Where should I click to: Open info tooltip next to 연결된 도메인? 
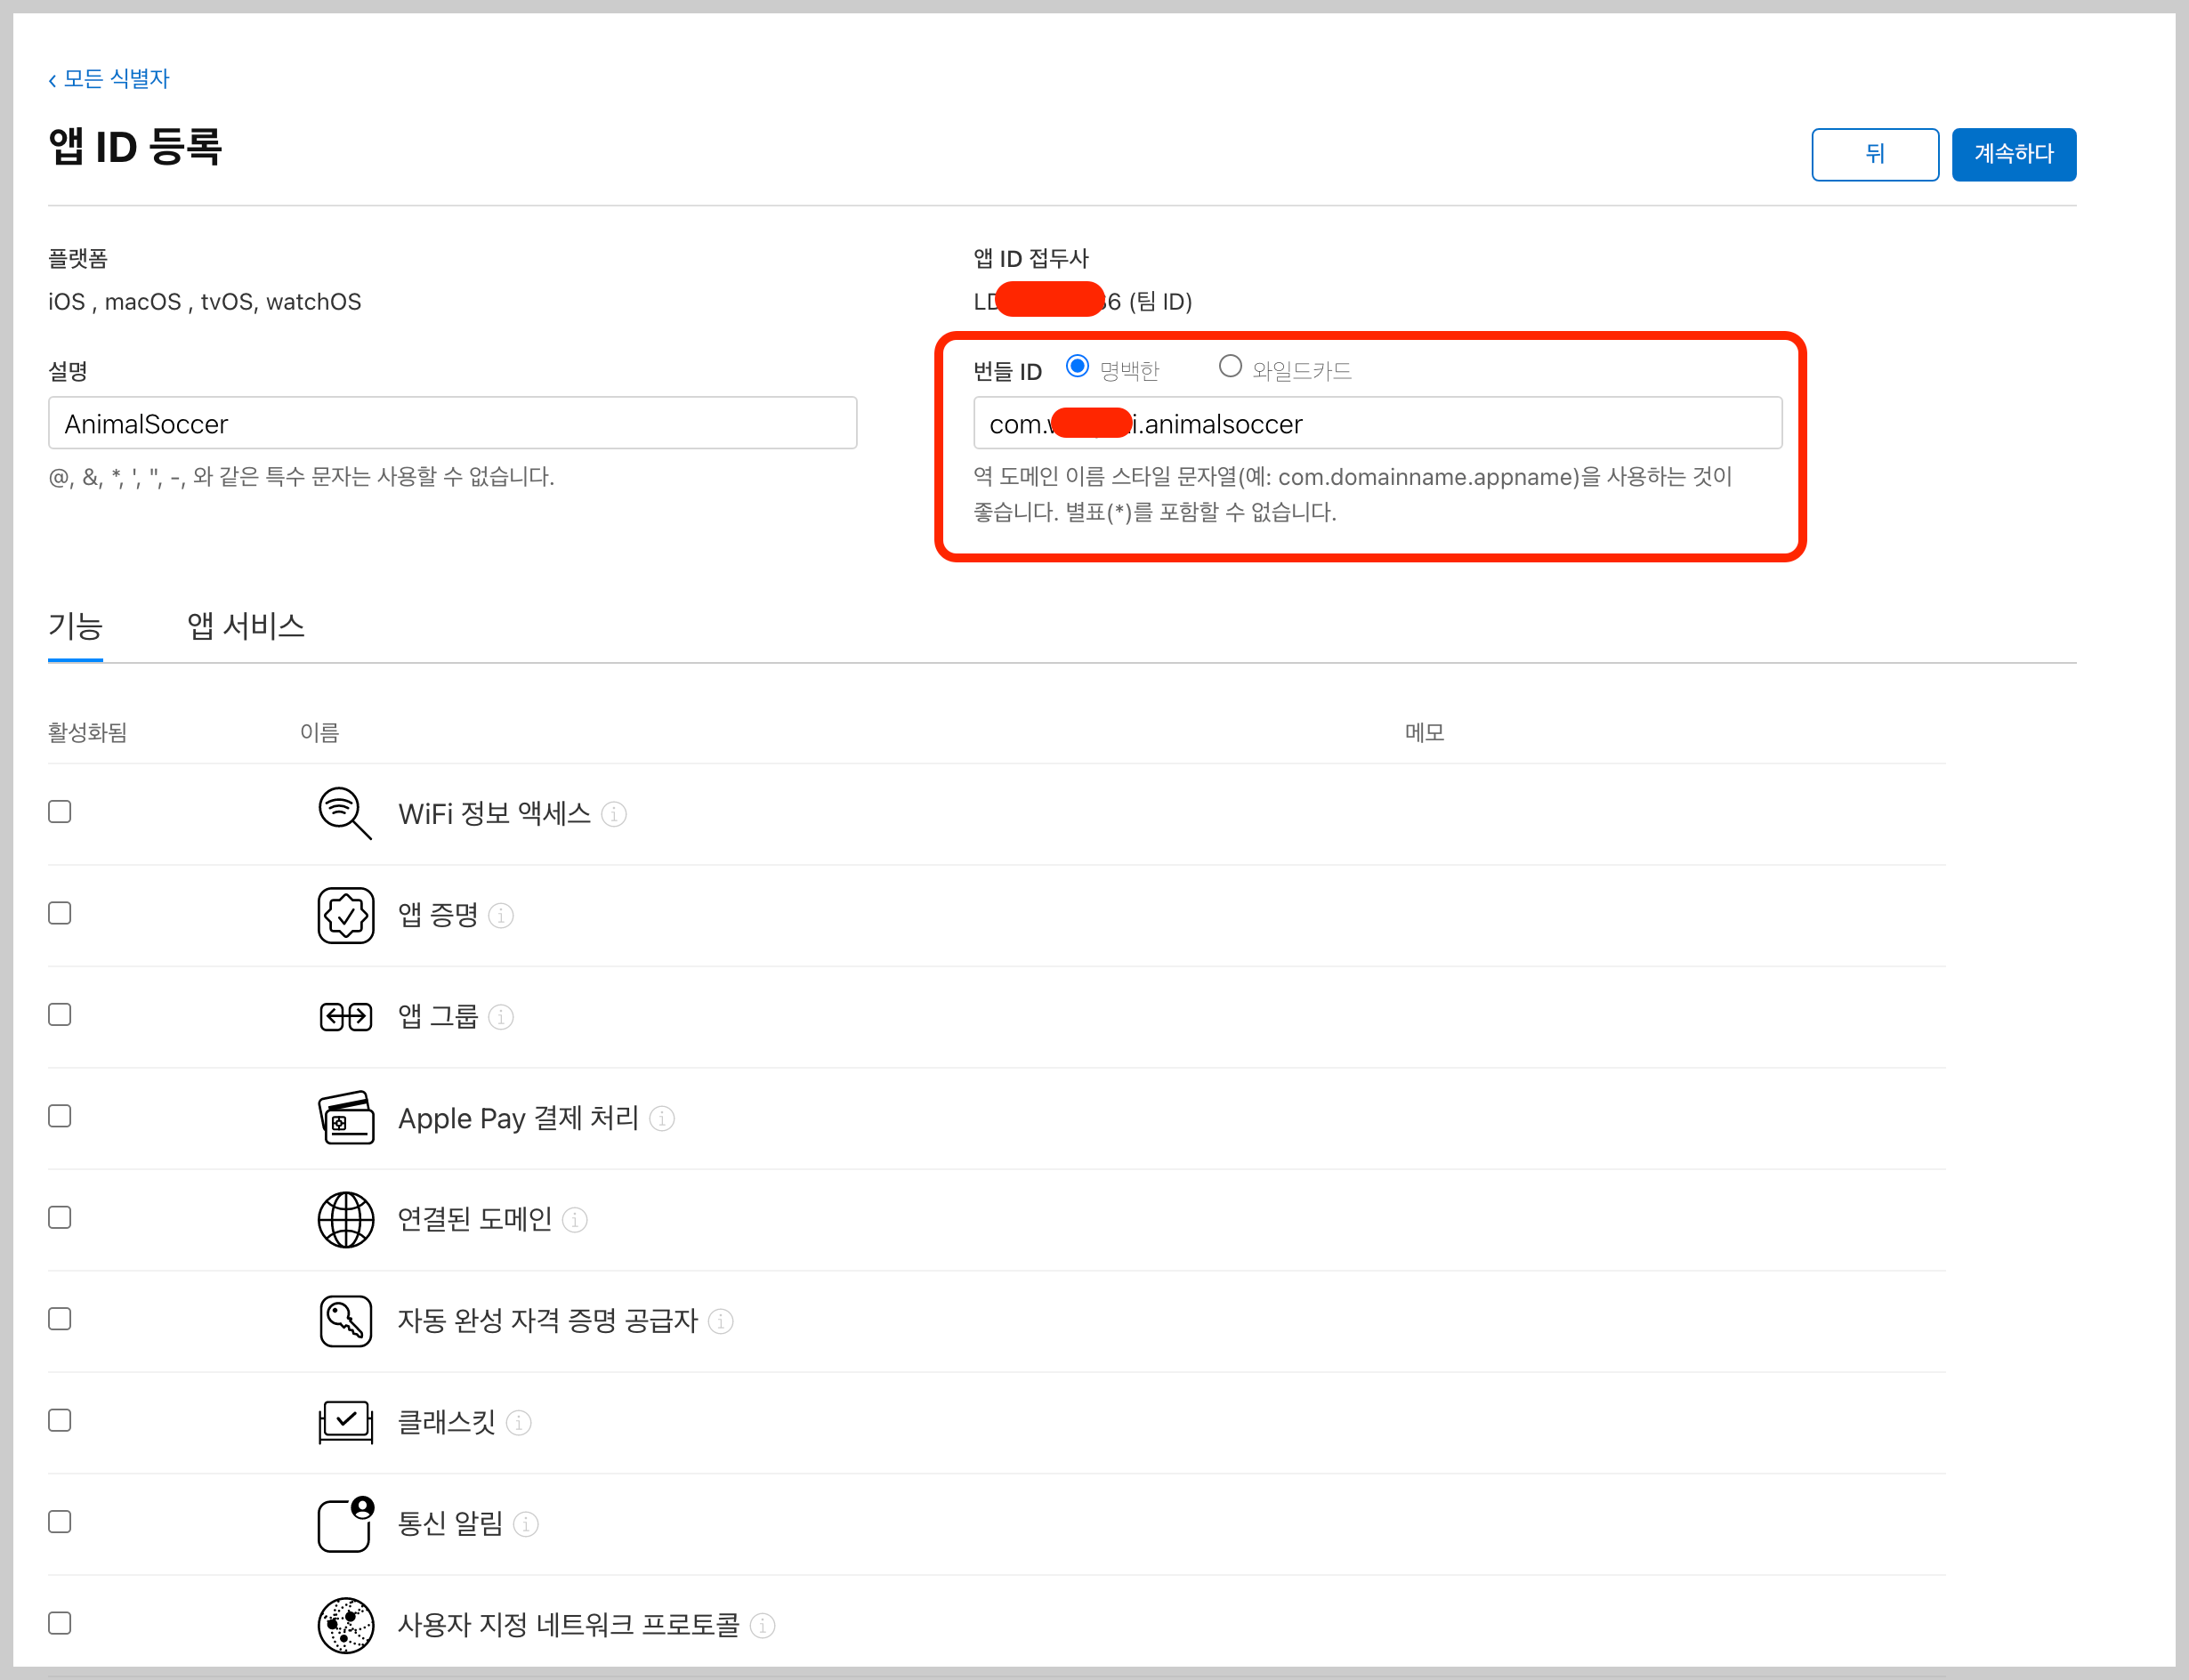[x=575, y=1220]
